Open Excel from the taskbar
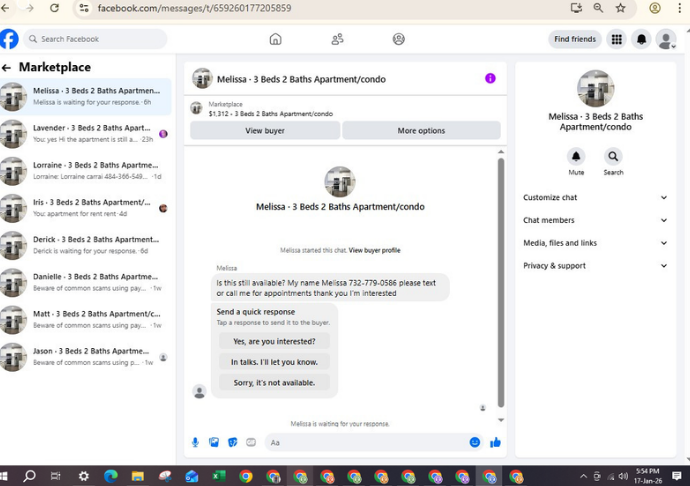The width and height of the screenshot is (690, 486). pos(219,476)
